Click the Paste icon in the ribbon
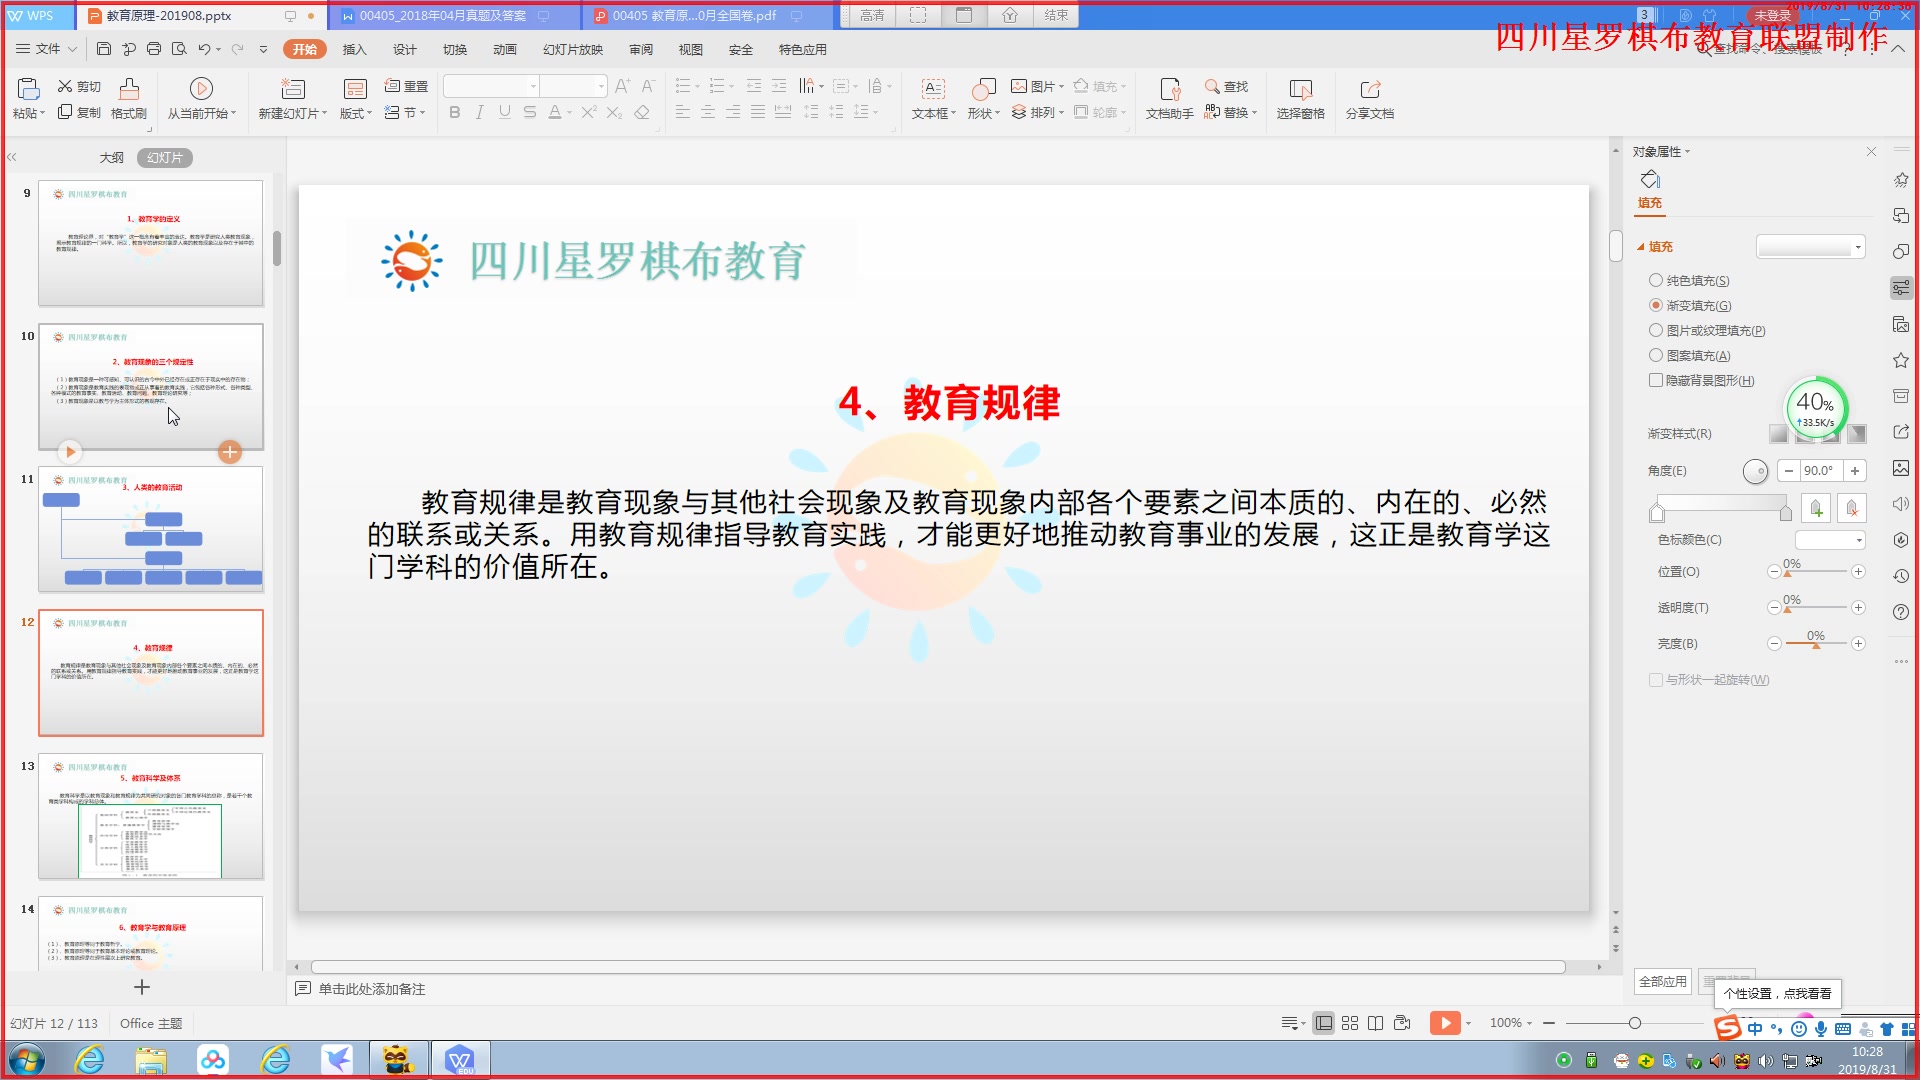Viewport: 1920px width, 1080px height. 28,89
